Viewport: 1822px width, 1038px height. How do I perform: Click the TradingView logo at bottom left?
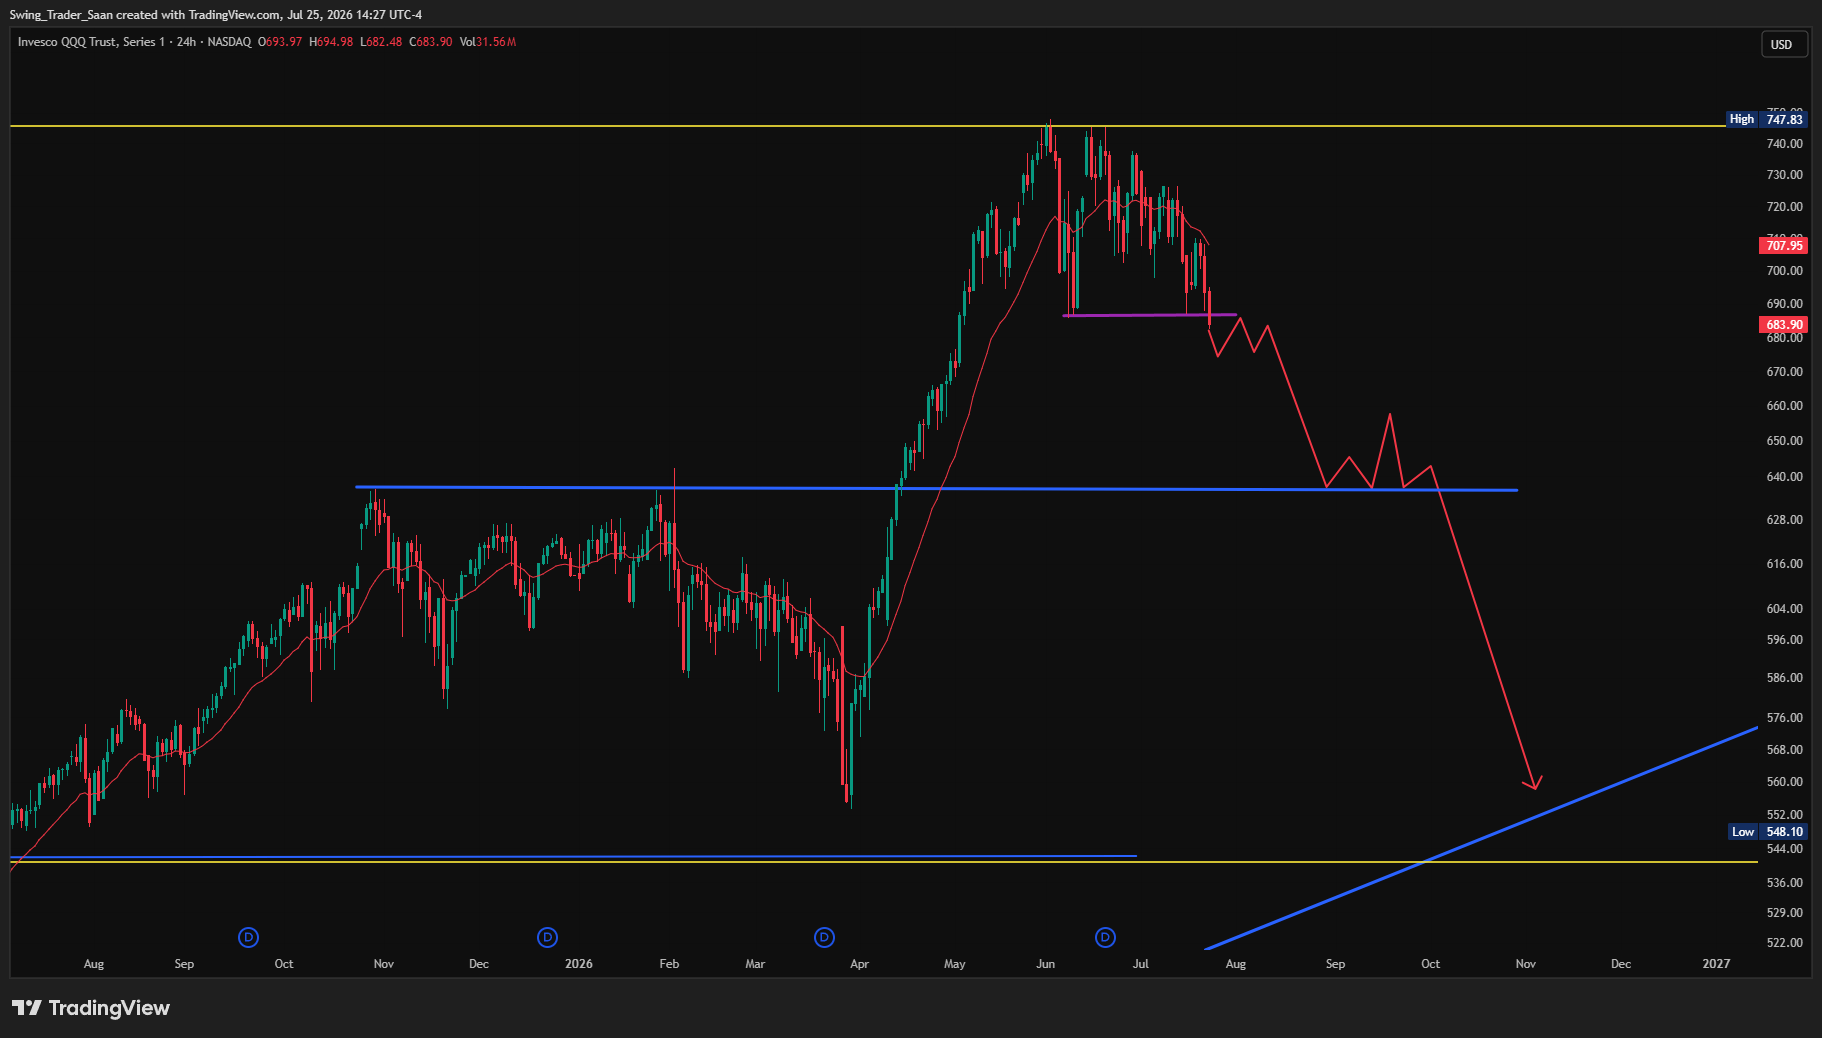(x=91, y=1008)
